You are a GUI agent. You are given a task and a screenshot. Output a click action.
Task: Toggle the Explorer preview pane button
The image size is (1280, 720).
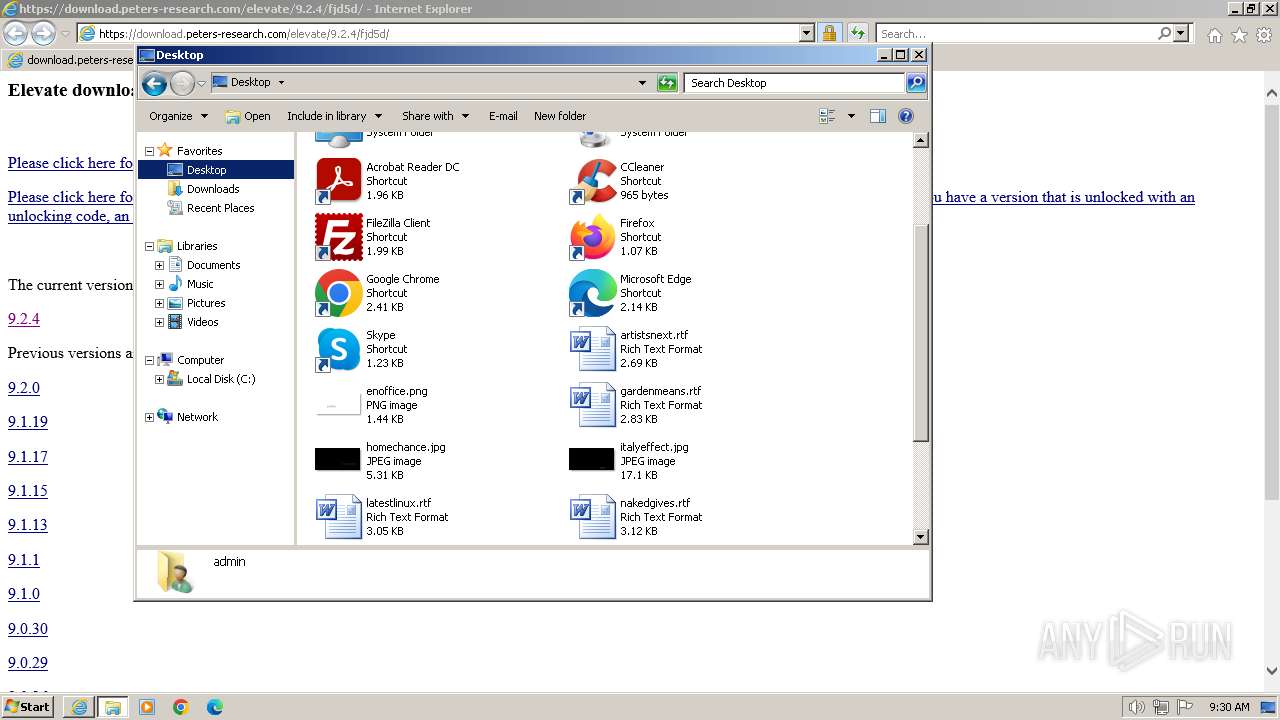click(x=877, y=116)
